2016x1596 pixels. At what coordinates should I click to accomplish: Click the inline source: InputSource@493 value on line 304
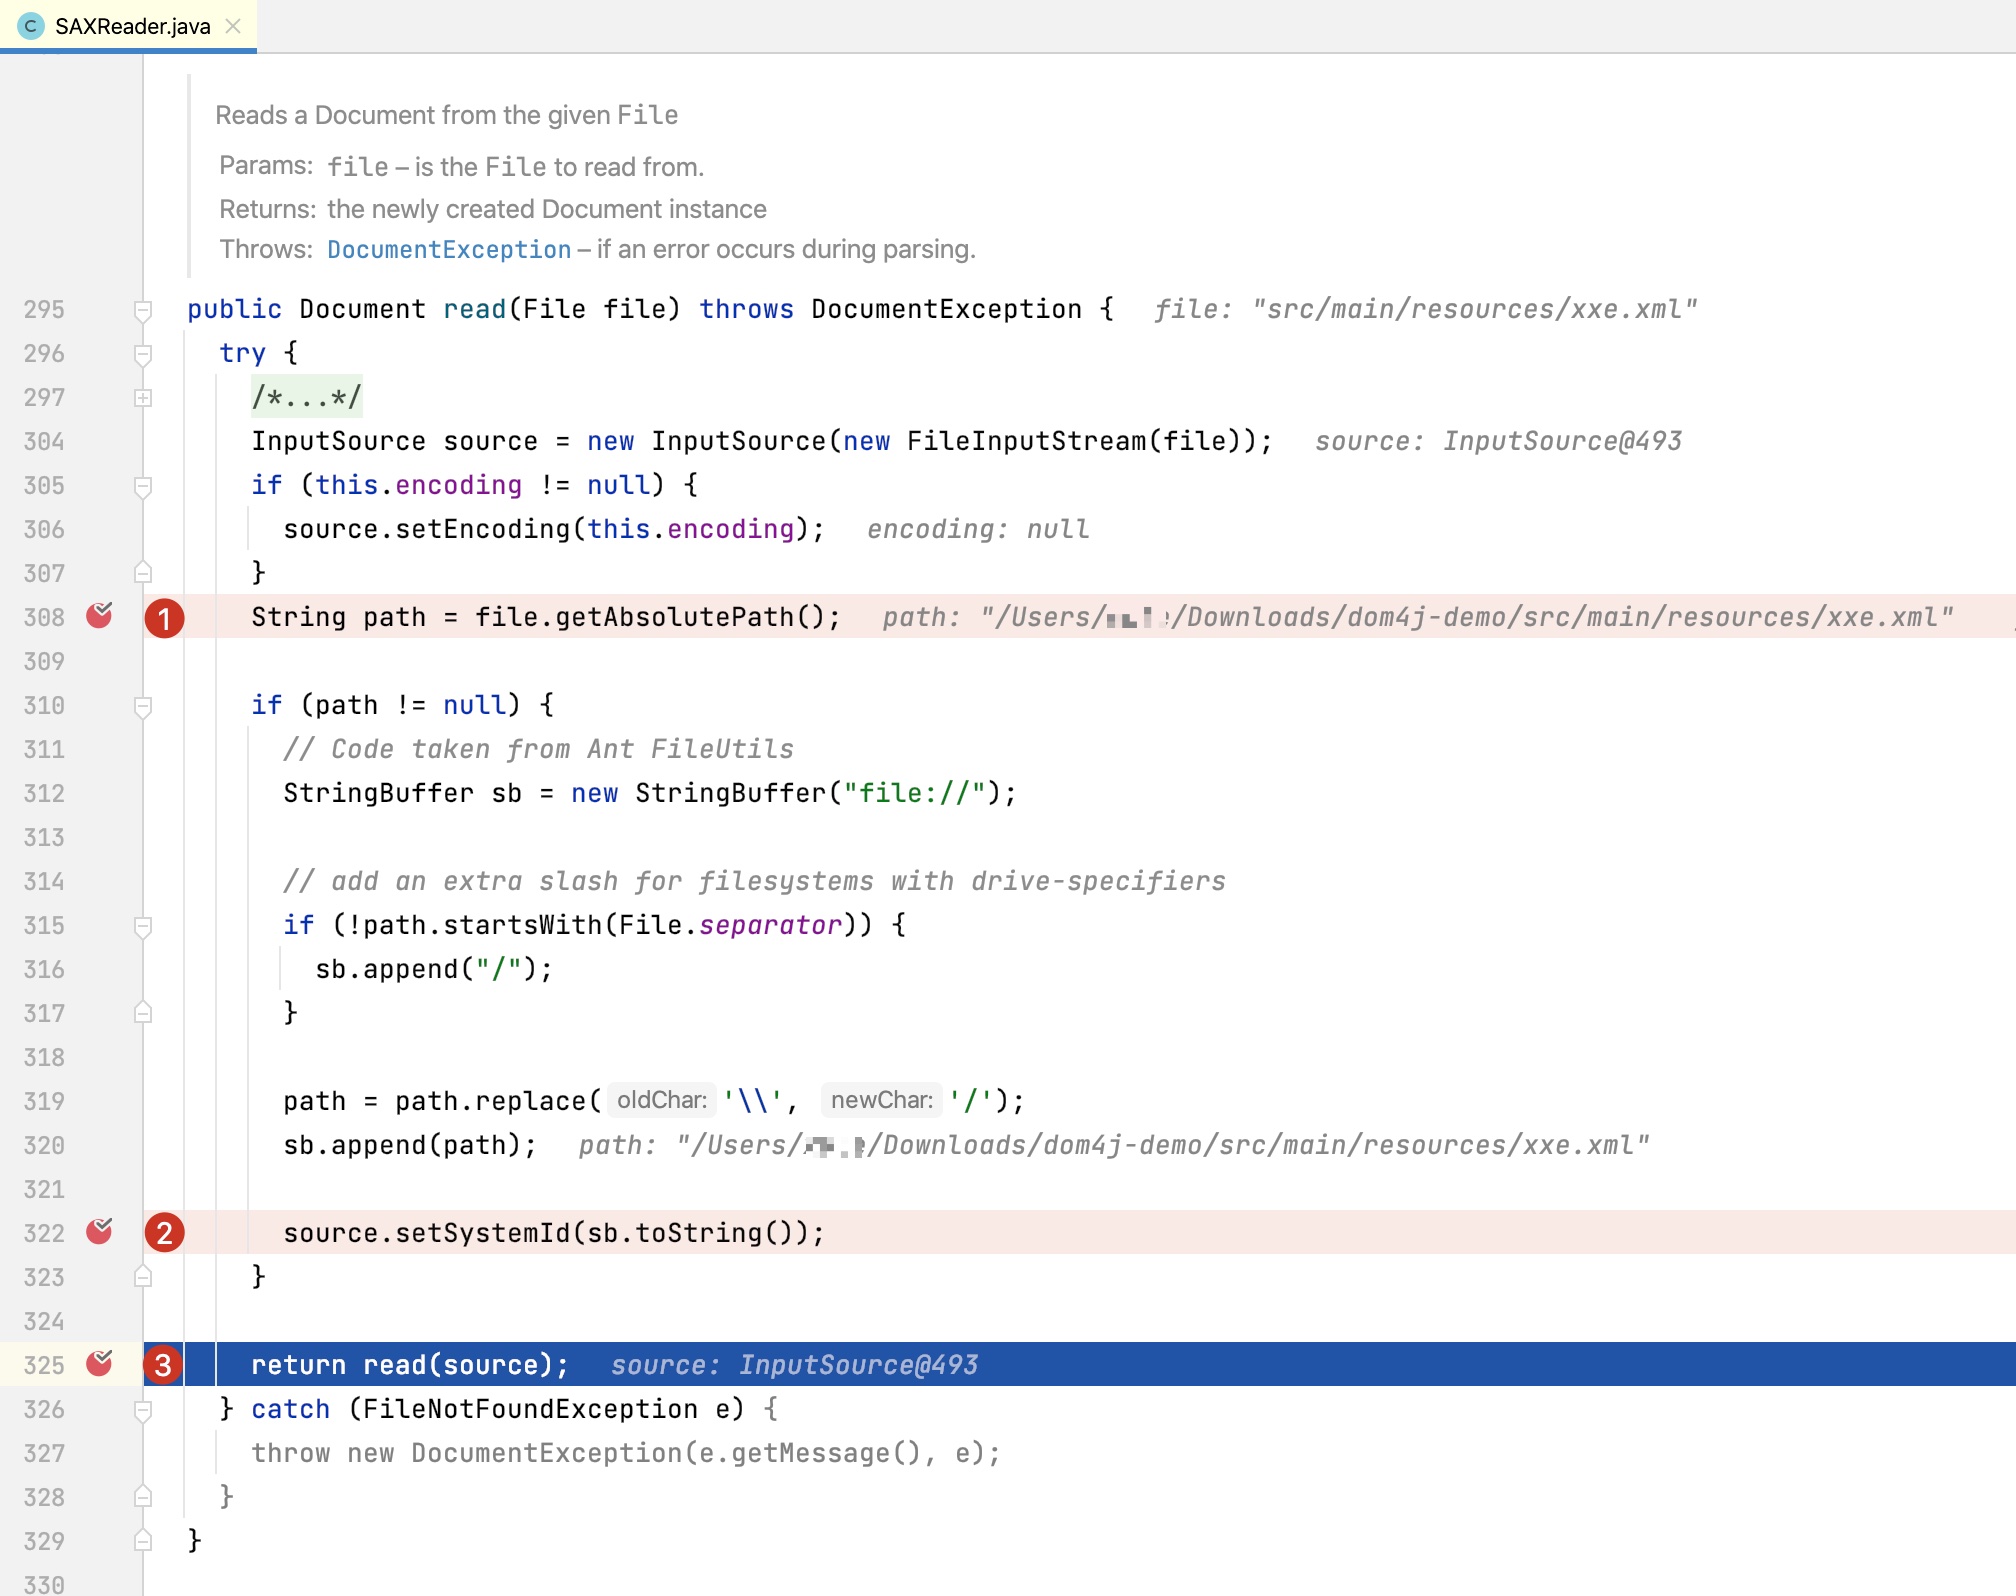(1498, 441)
